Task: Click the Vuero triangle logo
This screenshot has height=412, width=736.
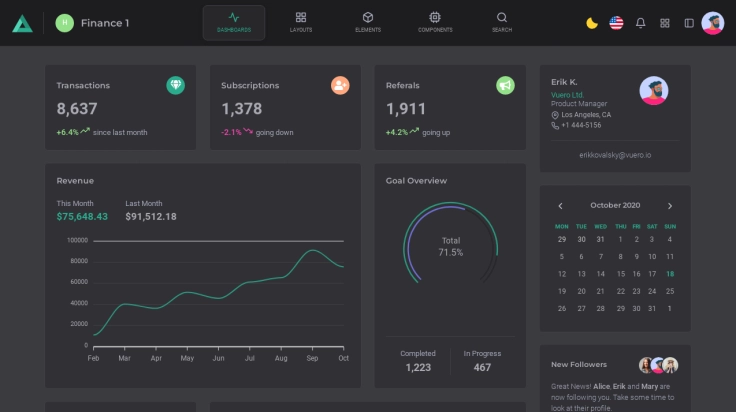Action: [x=22, y=23]
